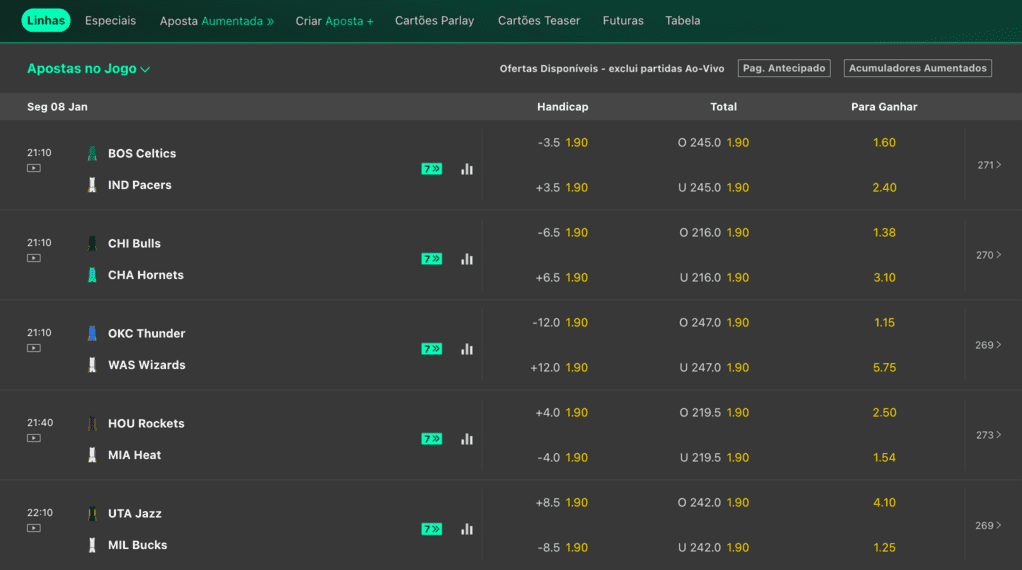This screenshot has height=570, width=1022.
Task: Select Celtics to win at 1.60
Action: (884, 143)
